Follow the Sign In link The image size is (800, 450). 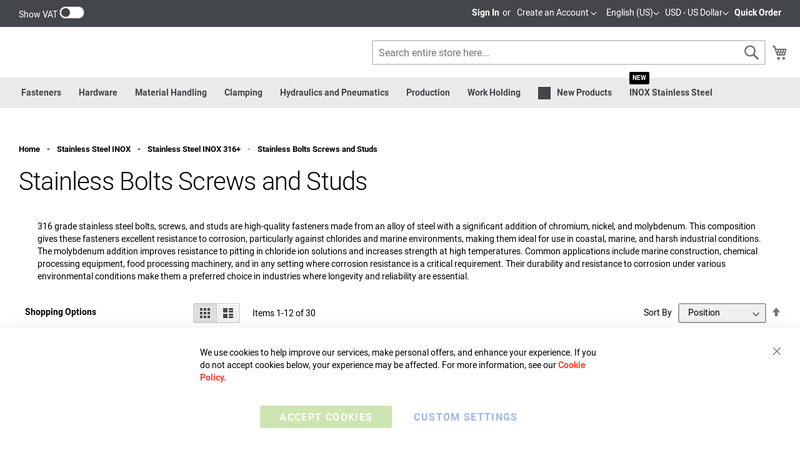point(485,13)
